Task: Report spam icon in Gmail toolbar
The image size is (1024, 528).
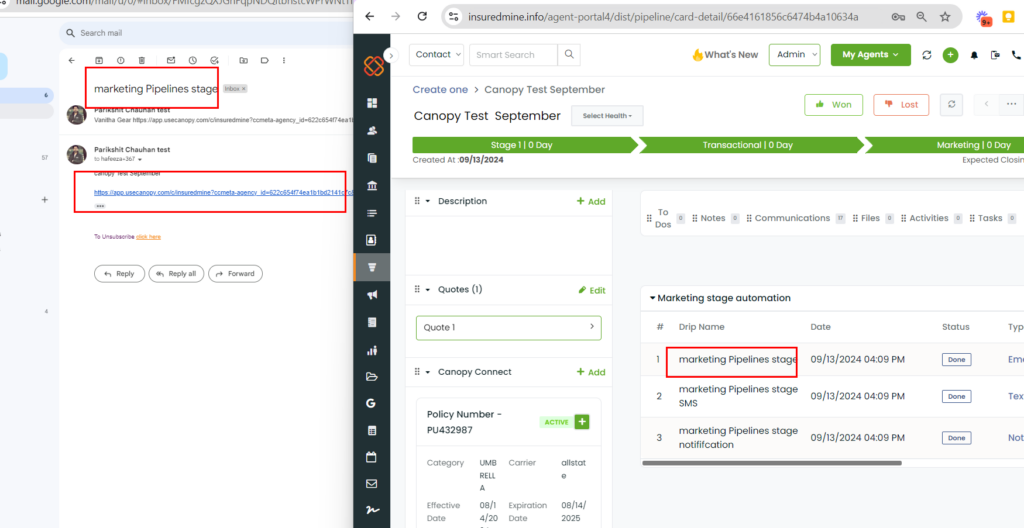Action: 120,60
